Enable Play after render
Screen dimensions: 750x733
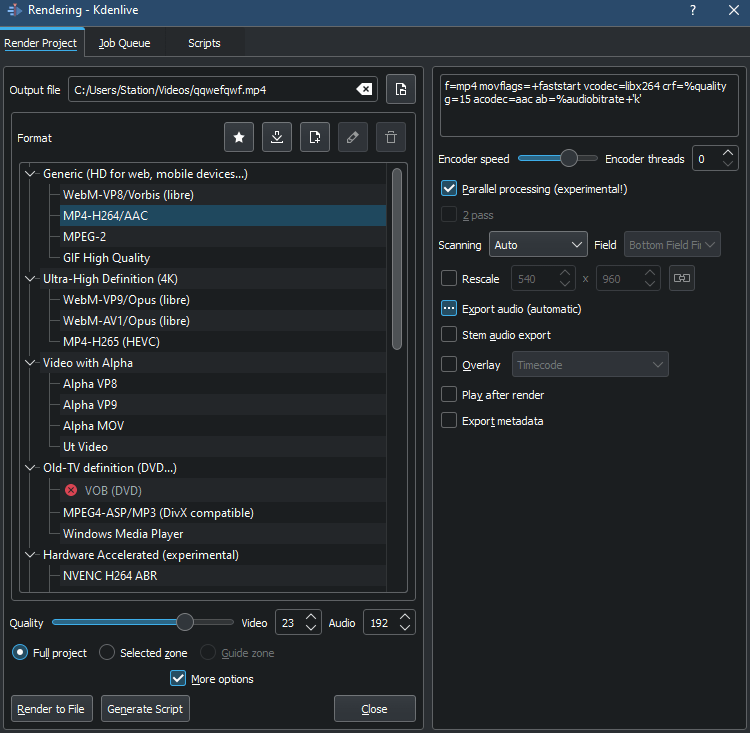coord(449,394)
